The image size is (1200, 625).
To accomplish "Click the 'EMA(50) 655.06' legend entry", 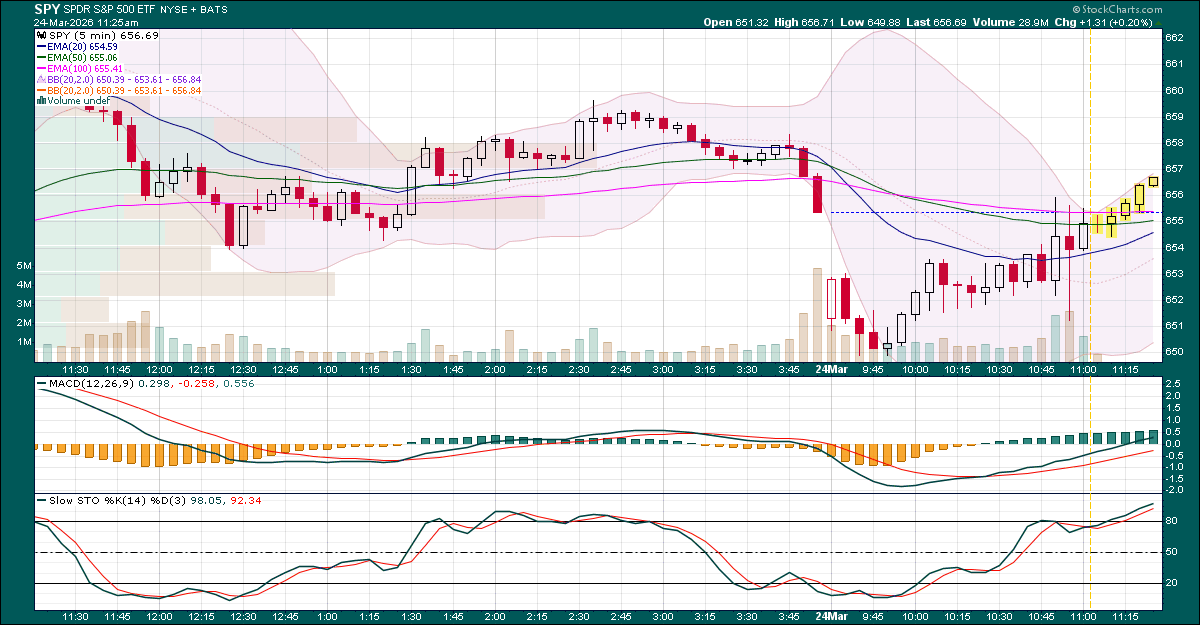I will 83,57.
